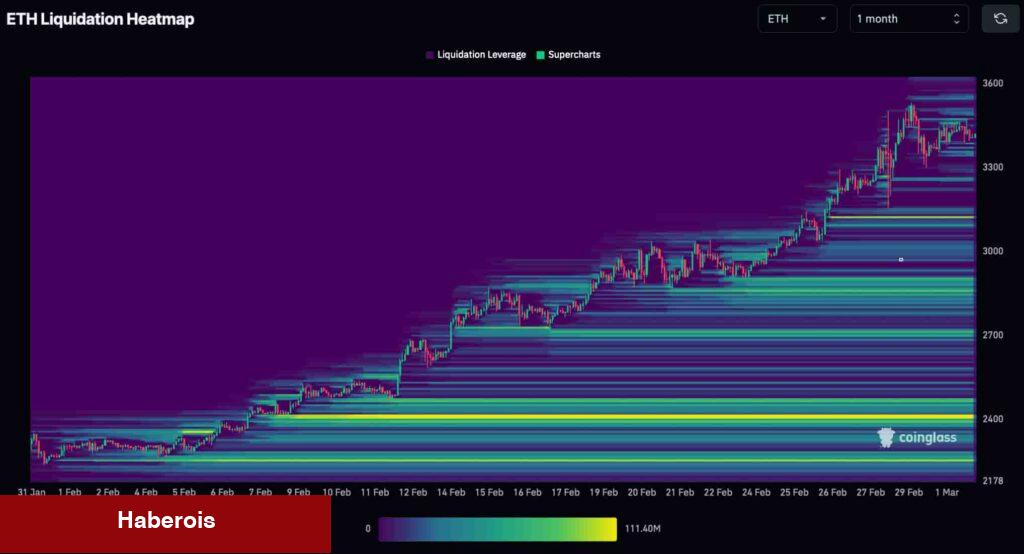1024x554 pixels.
Task: Click the small white square marker on chart
Action: pos(901,260)
